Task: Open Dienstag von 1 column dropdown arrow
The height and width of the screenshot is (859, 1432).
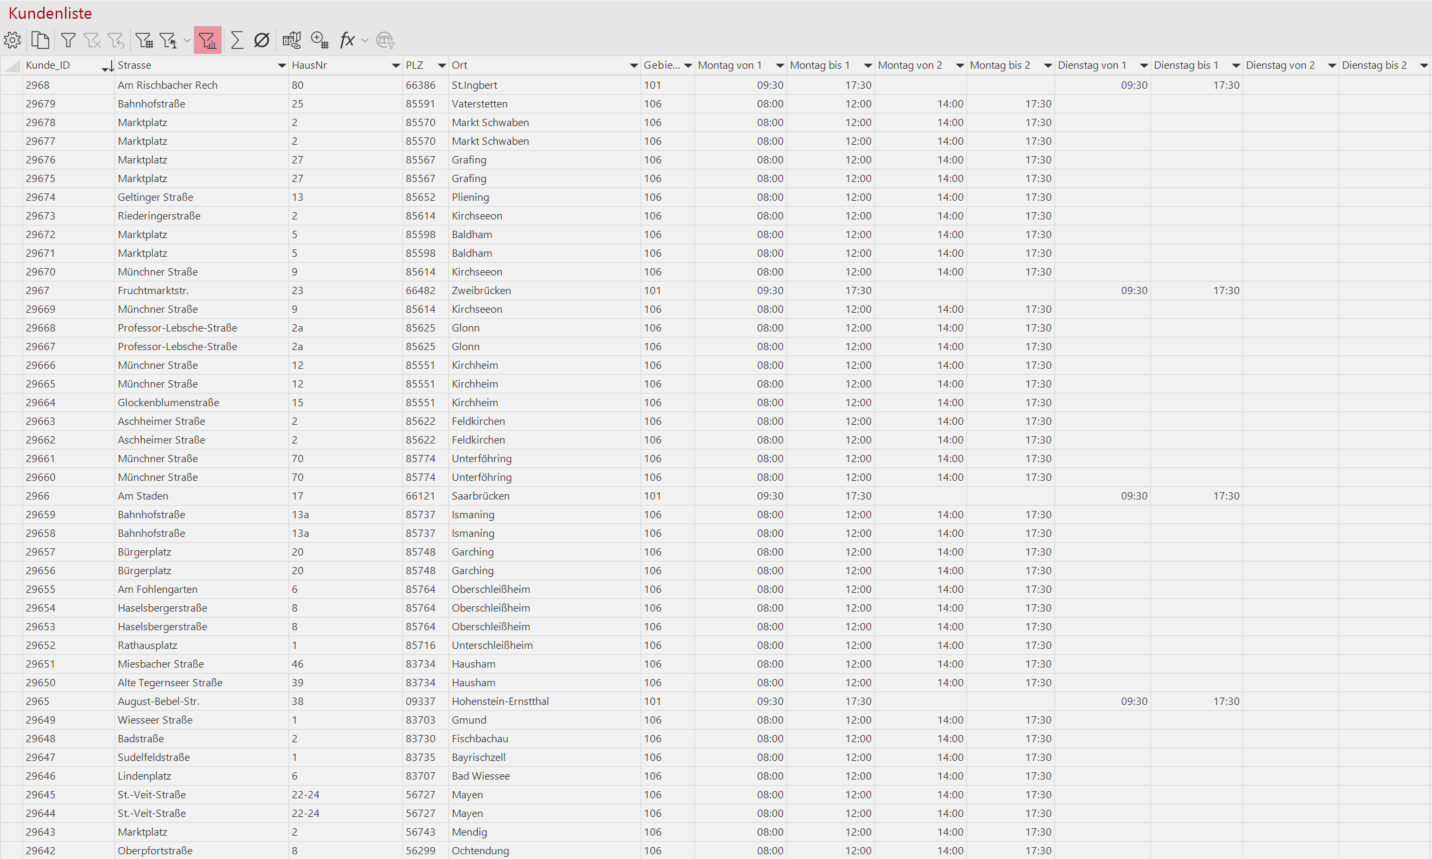Action: point(1143,66)
